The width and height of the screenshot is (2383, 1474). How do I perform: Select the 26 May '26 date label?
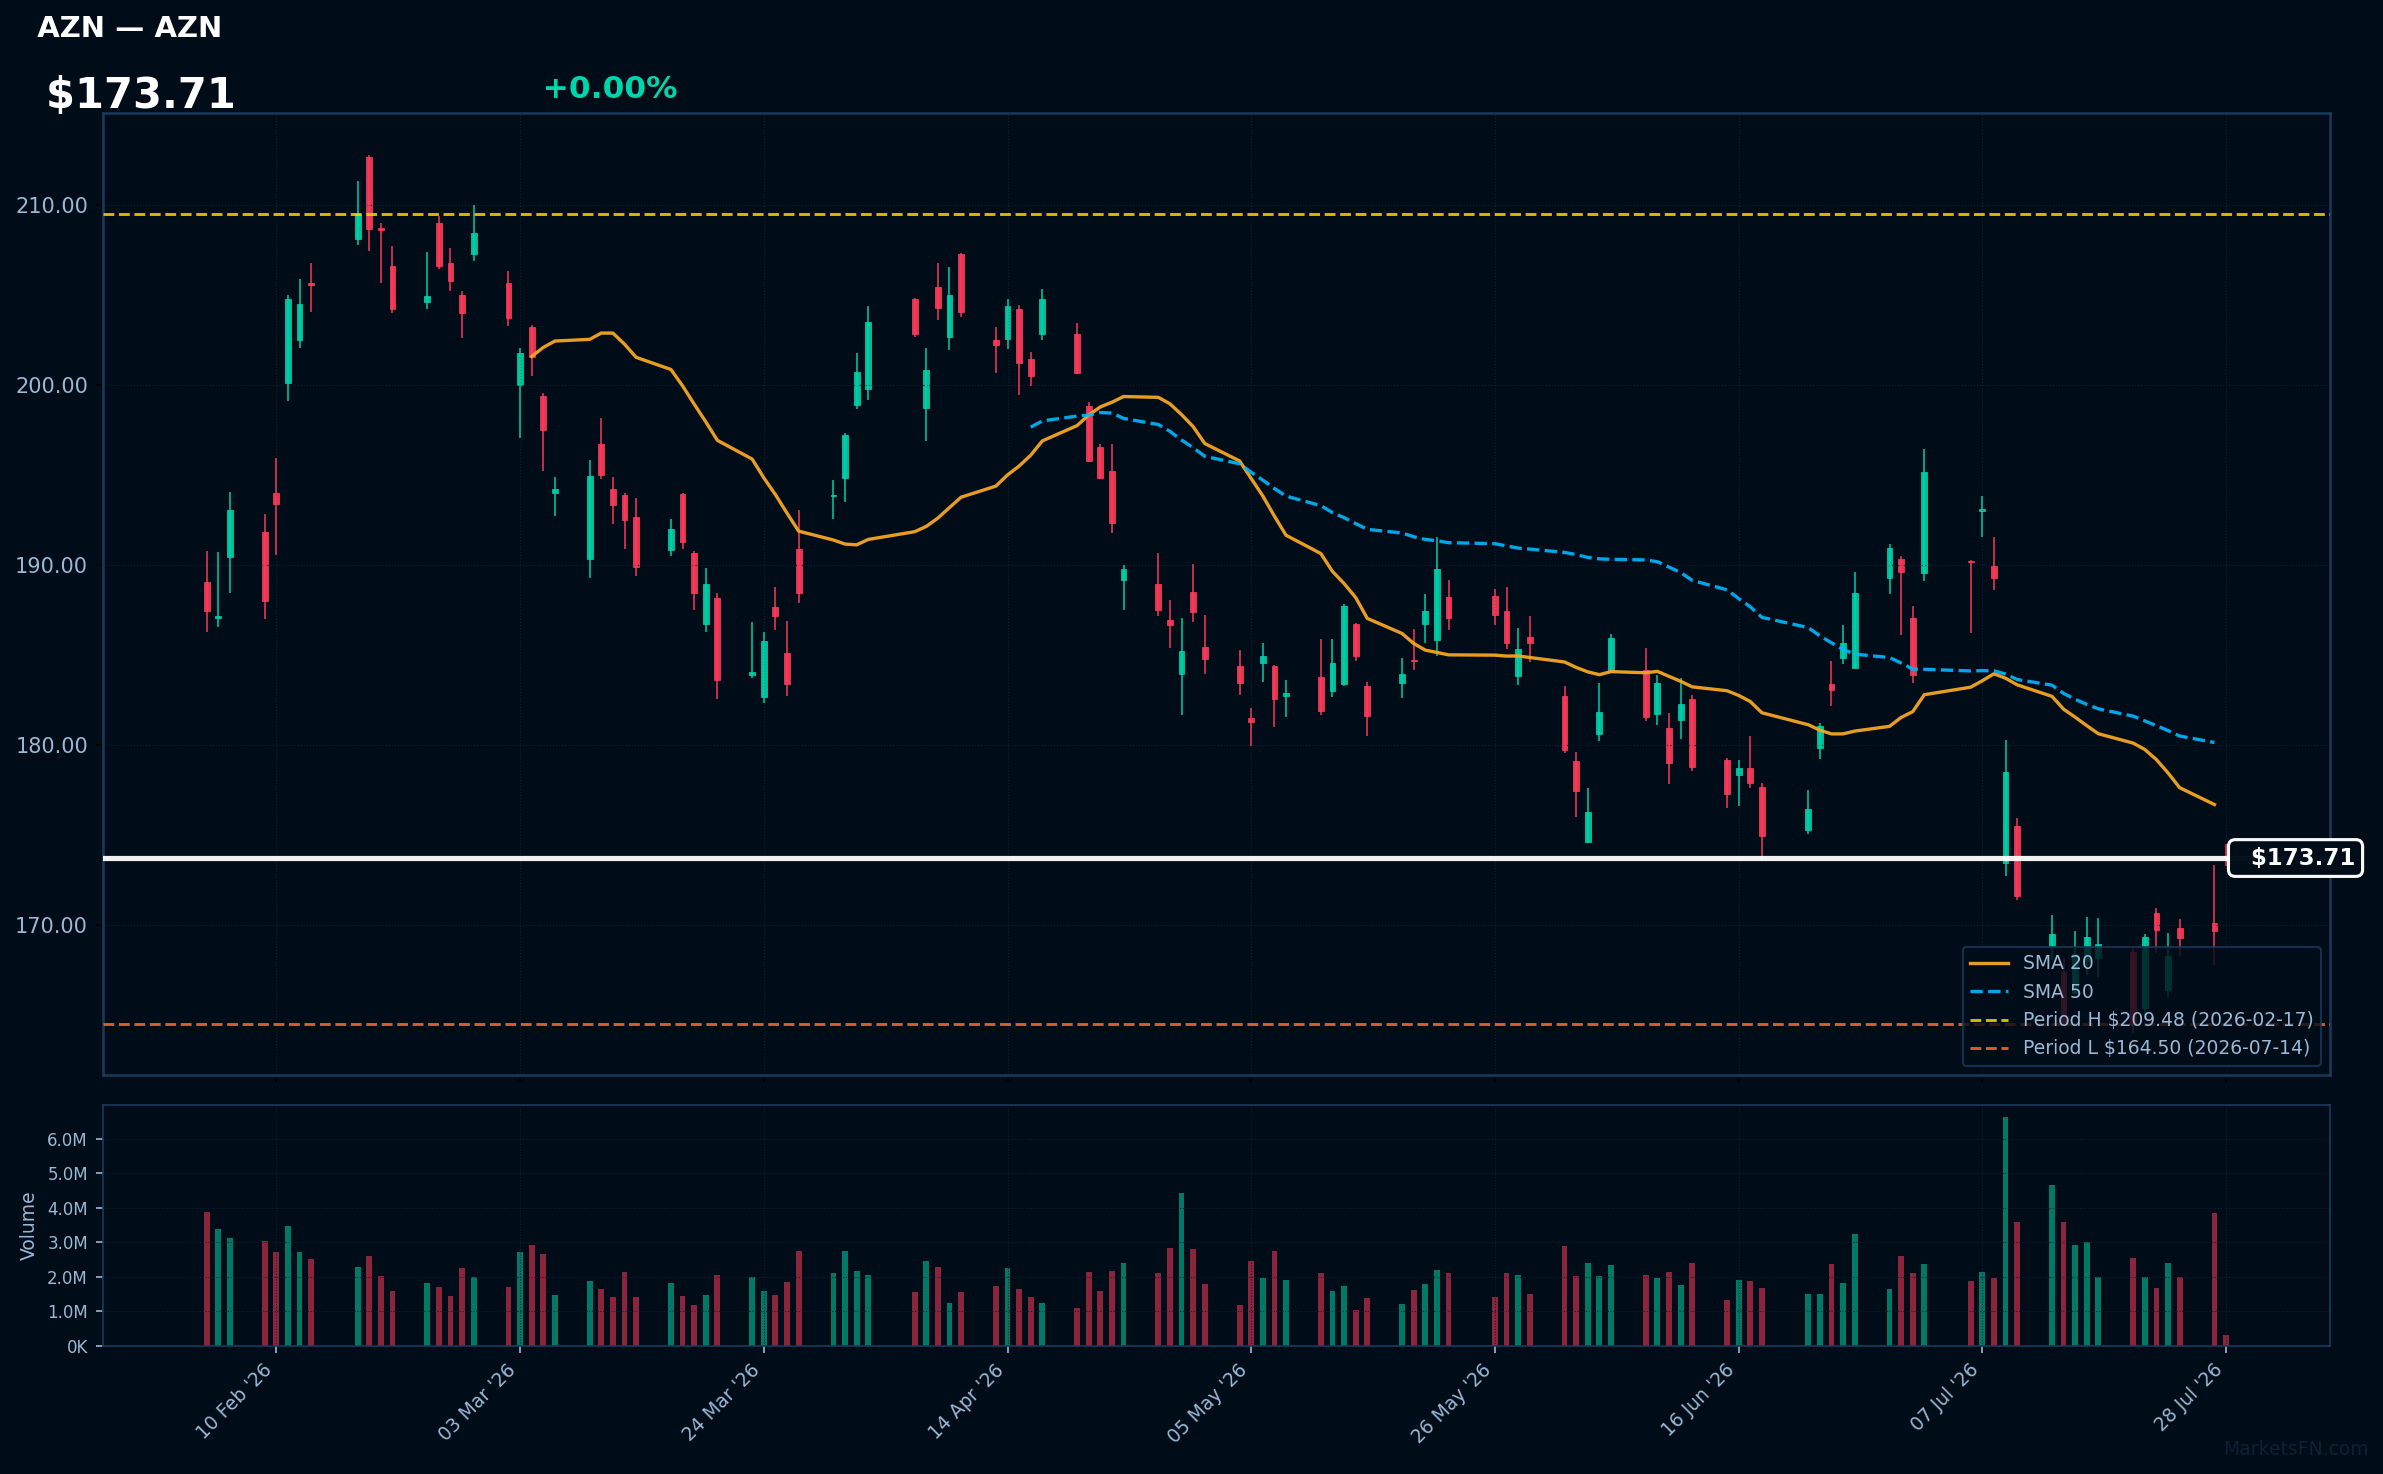click(x=1451, y=1402)
